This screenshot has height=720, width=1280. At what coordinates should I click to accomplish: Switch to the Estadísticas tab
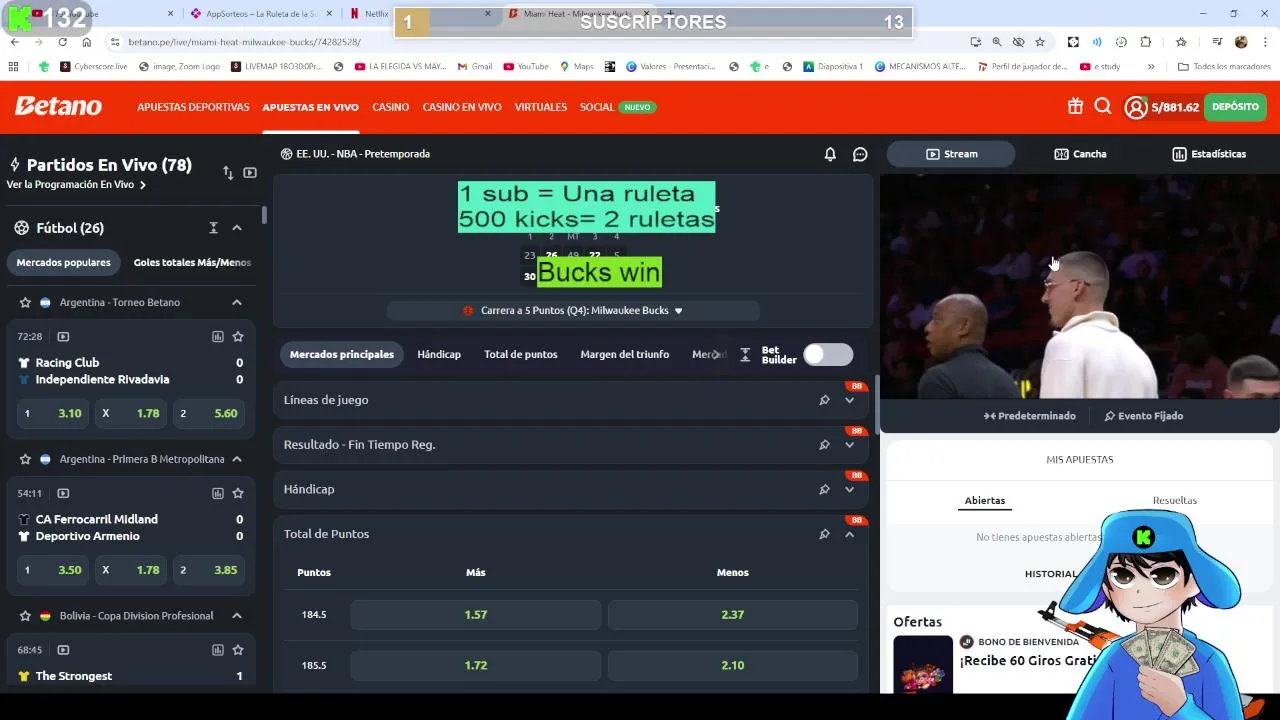1209,154
